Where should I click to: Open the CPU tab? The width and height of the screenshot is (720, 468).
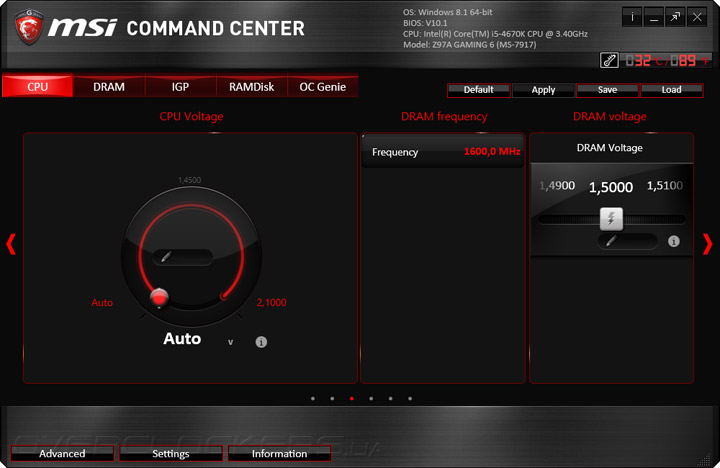[x=37, y=86]
